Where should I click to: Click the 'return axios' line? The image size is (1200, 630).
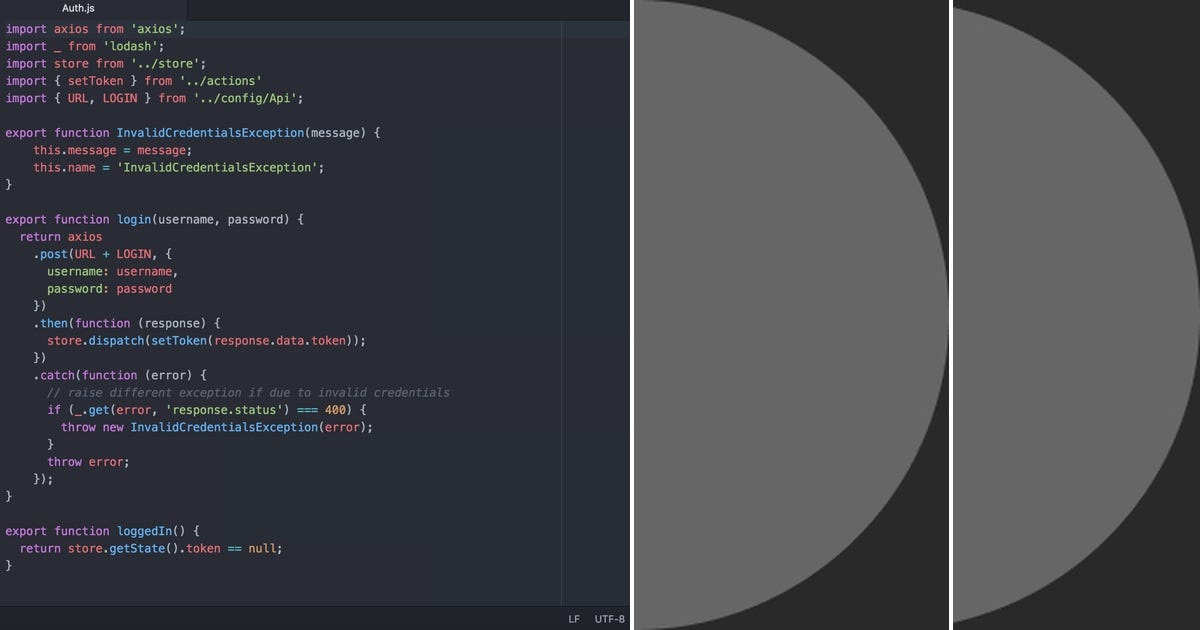pos(61,237)
